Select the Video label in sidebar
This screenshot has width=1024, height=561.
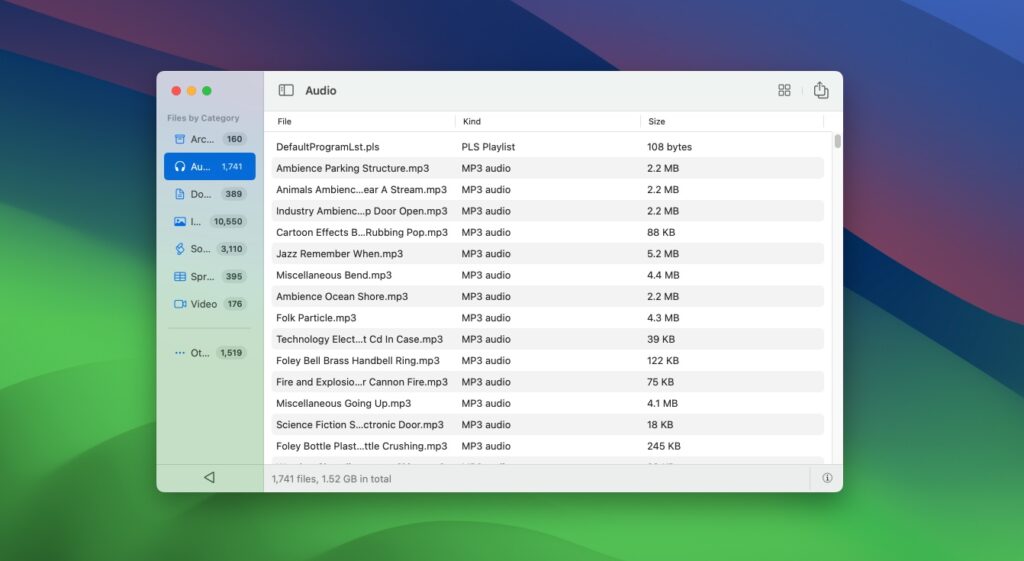pos(204,304)
